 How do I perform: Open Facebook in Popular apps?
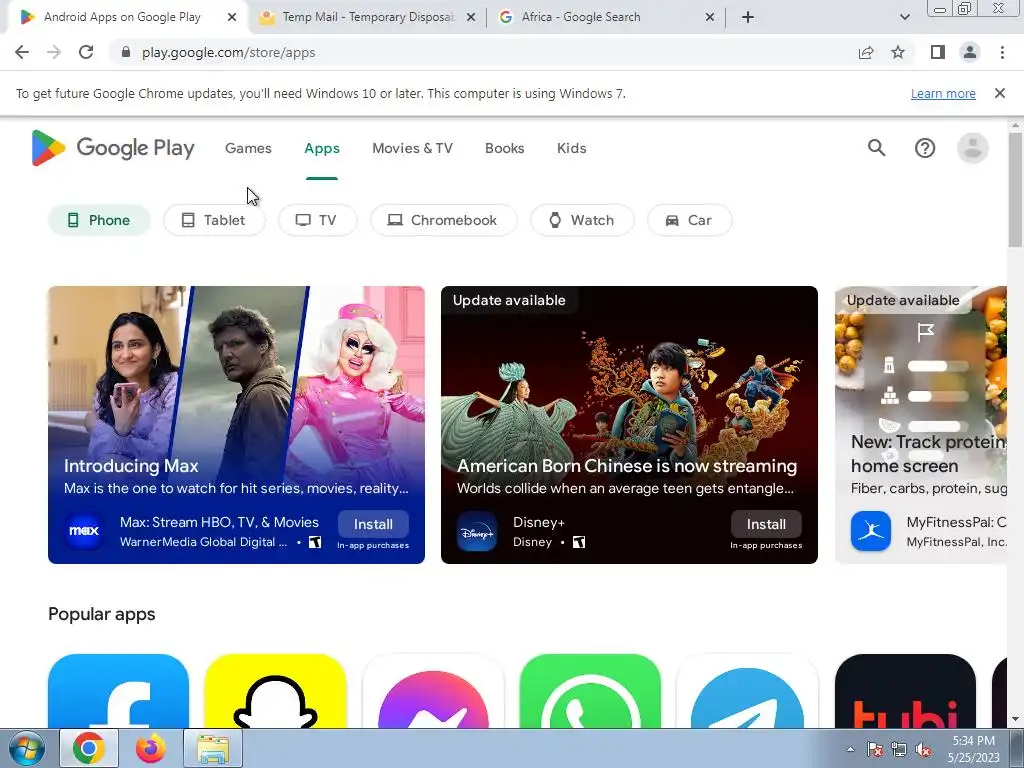click(118, 691)
